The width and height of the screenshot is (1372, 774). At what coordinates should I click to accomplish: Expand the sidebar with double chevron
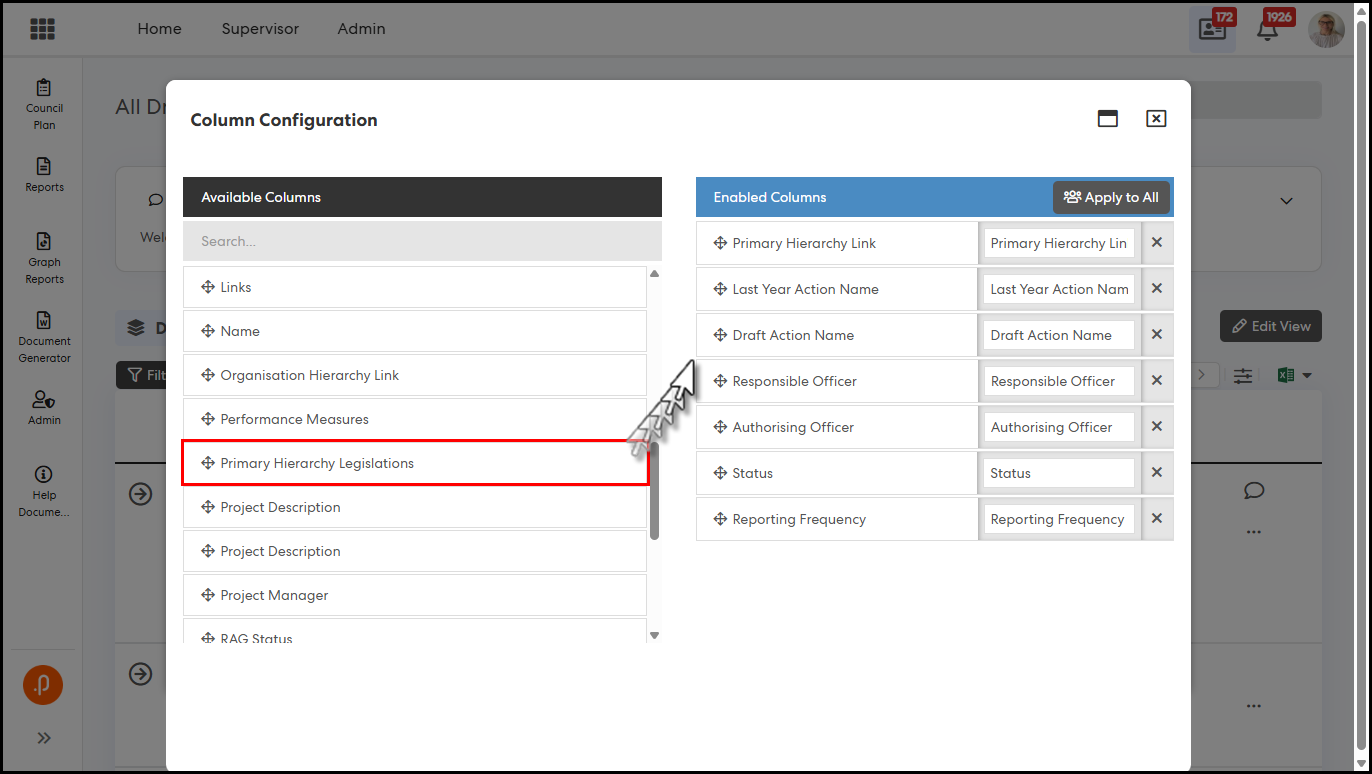44,738
